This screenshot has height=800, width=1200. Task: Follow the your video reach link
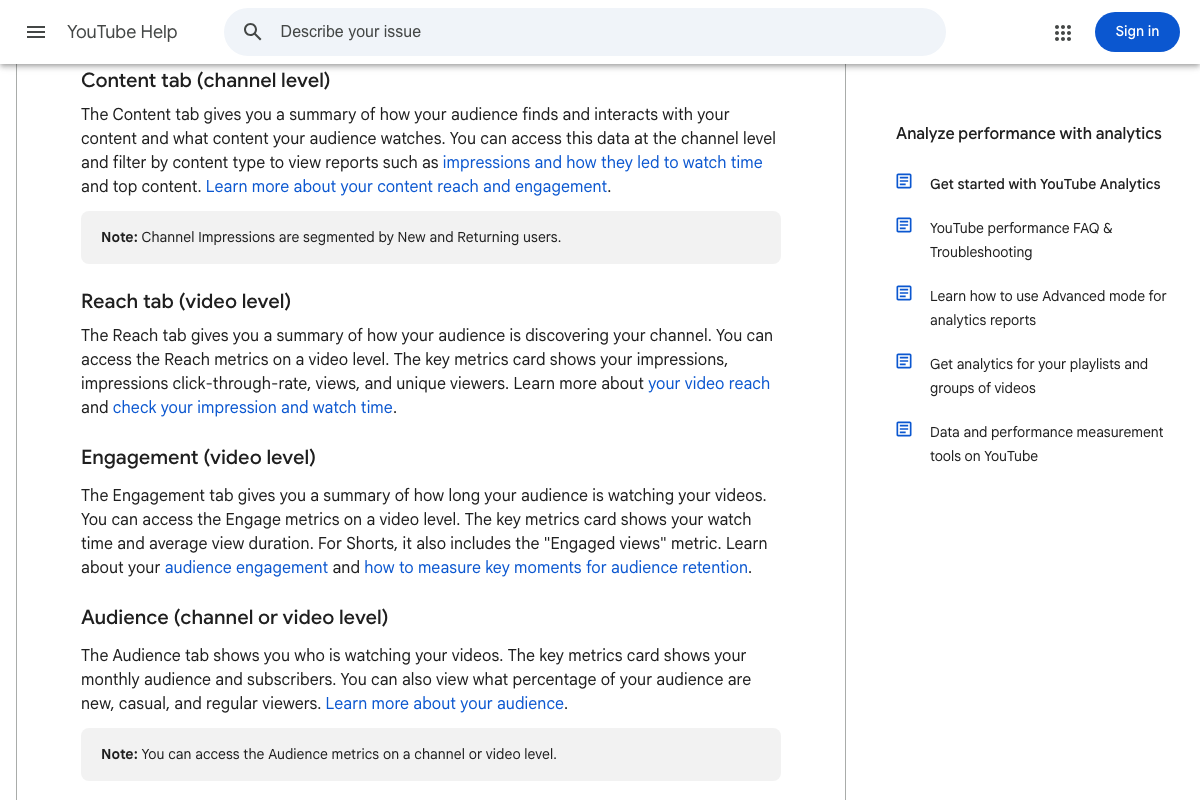(709, 383)
